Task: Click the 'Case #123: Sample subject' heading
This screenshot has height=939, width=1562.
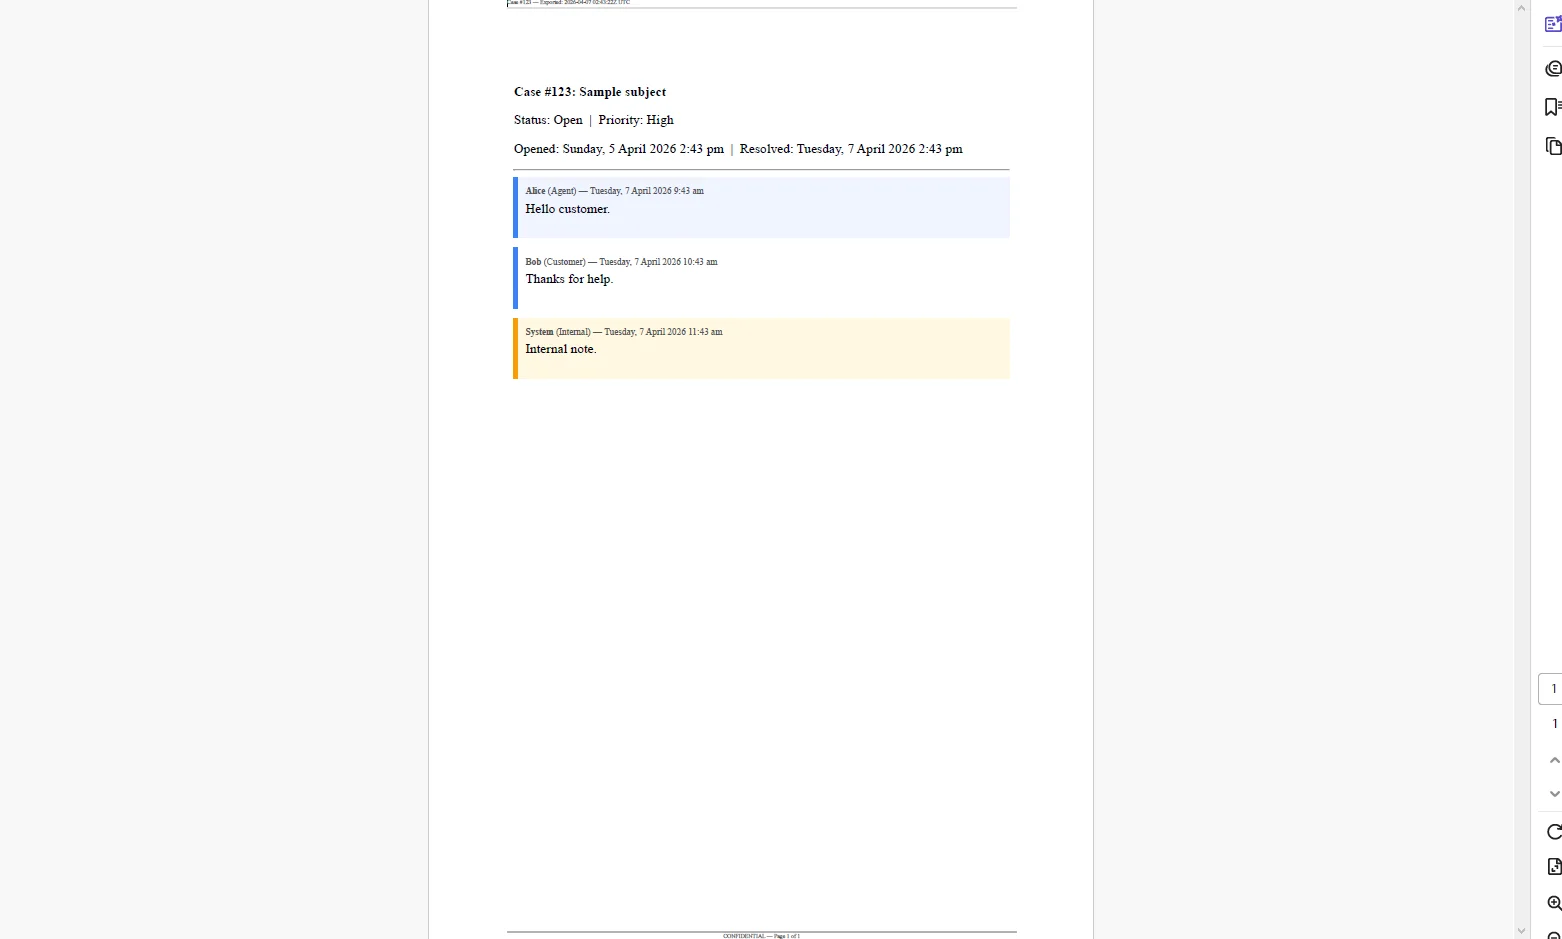Action: pyautogui.click(x=590, y=92)
